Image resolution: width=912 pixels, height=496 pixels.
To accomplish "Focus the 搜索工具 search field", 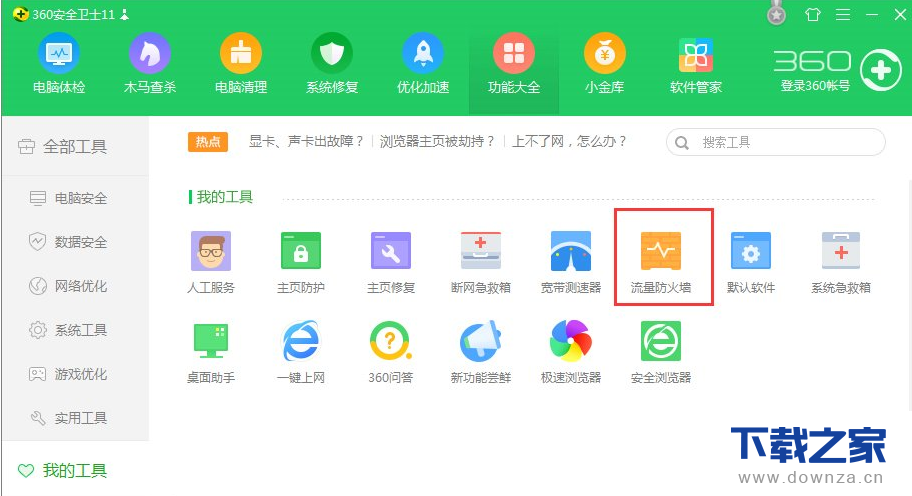I will pos(776,142).
